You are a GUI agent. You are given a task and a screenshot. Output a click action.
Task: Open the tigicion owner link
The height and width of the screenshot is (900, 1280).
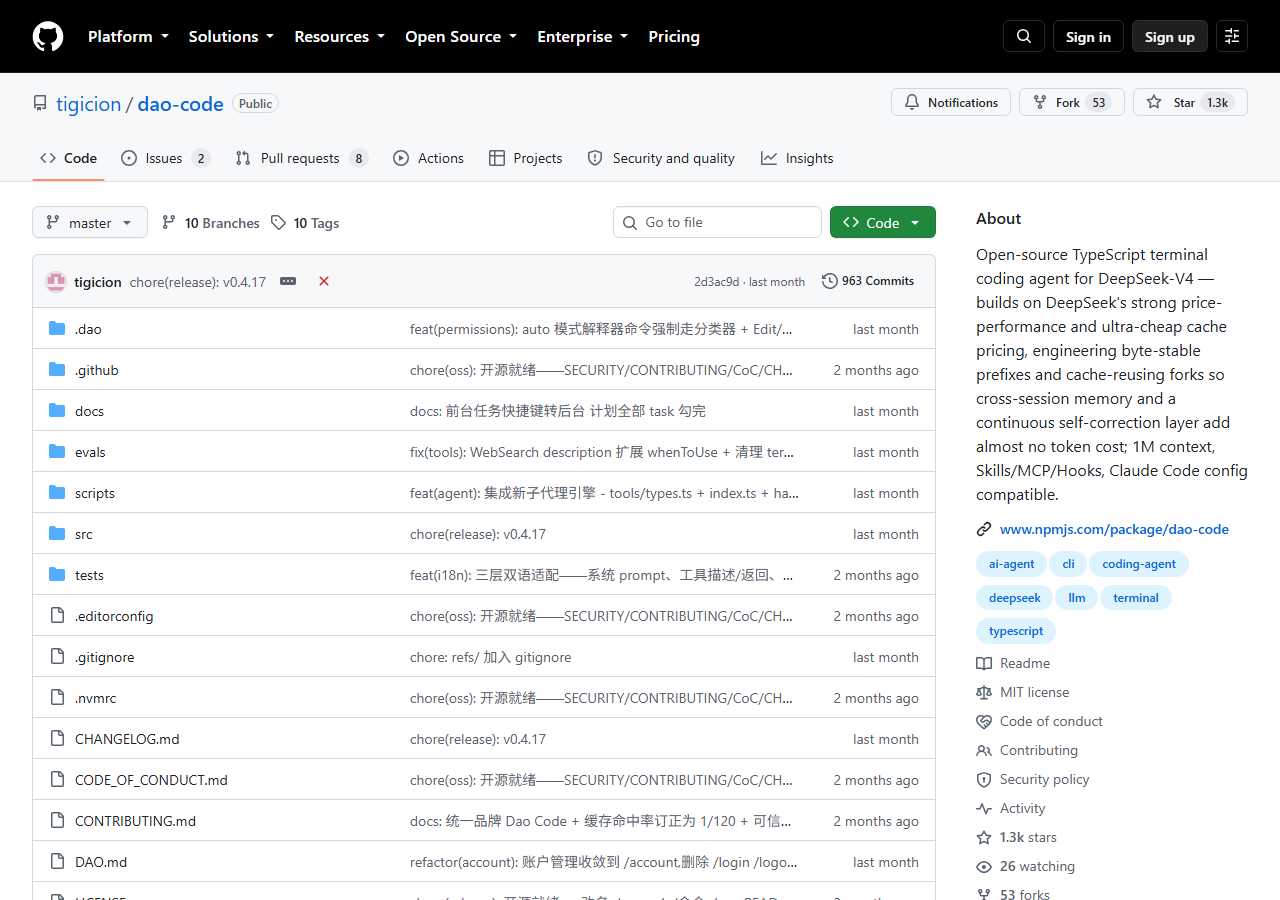point(89,104)
